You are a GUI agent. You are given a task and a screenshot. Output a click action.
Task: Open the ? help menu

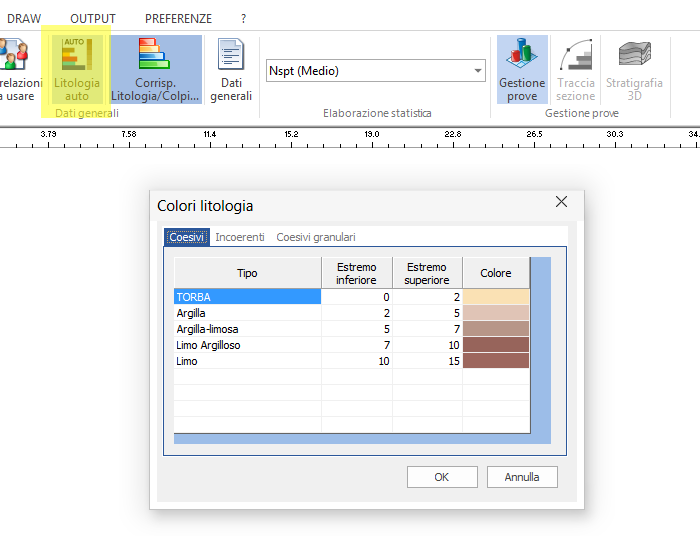coord(243,19)
